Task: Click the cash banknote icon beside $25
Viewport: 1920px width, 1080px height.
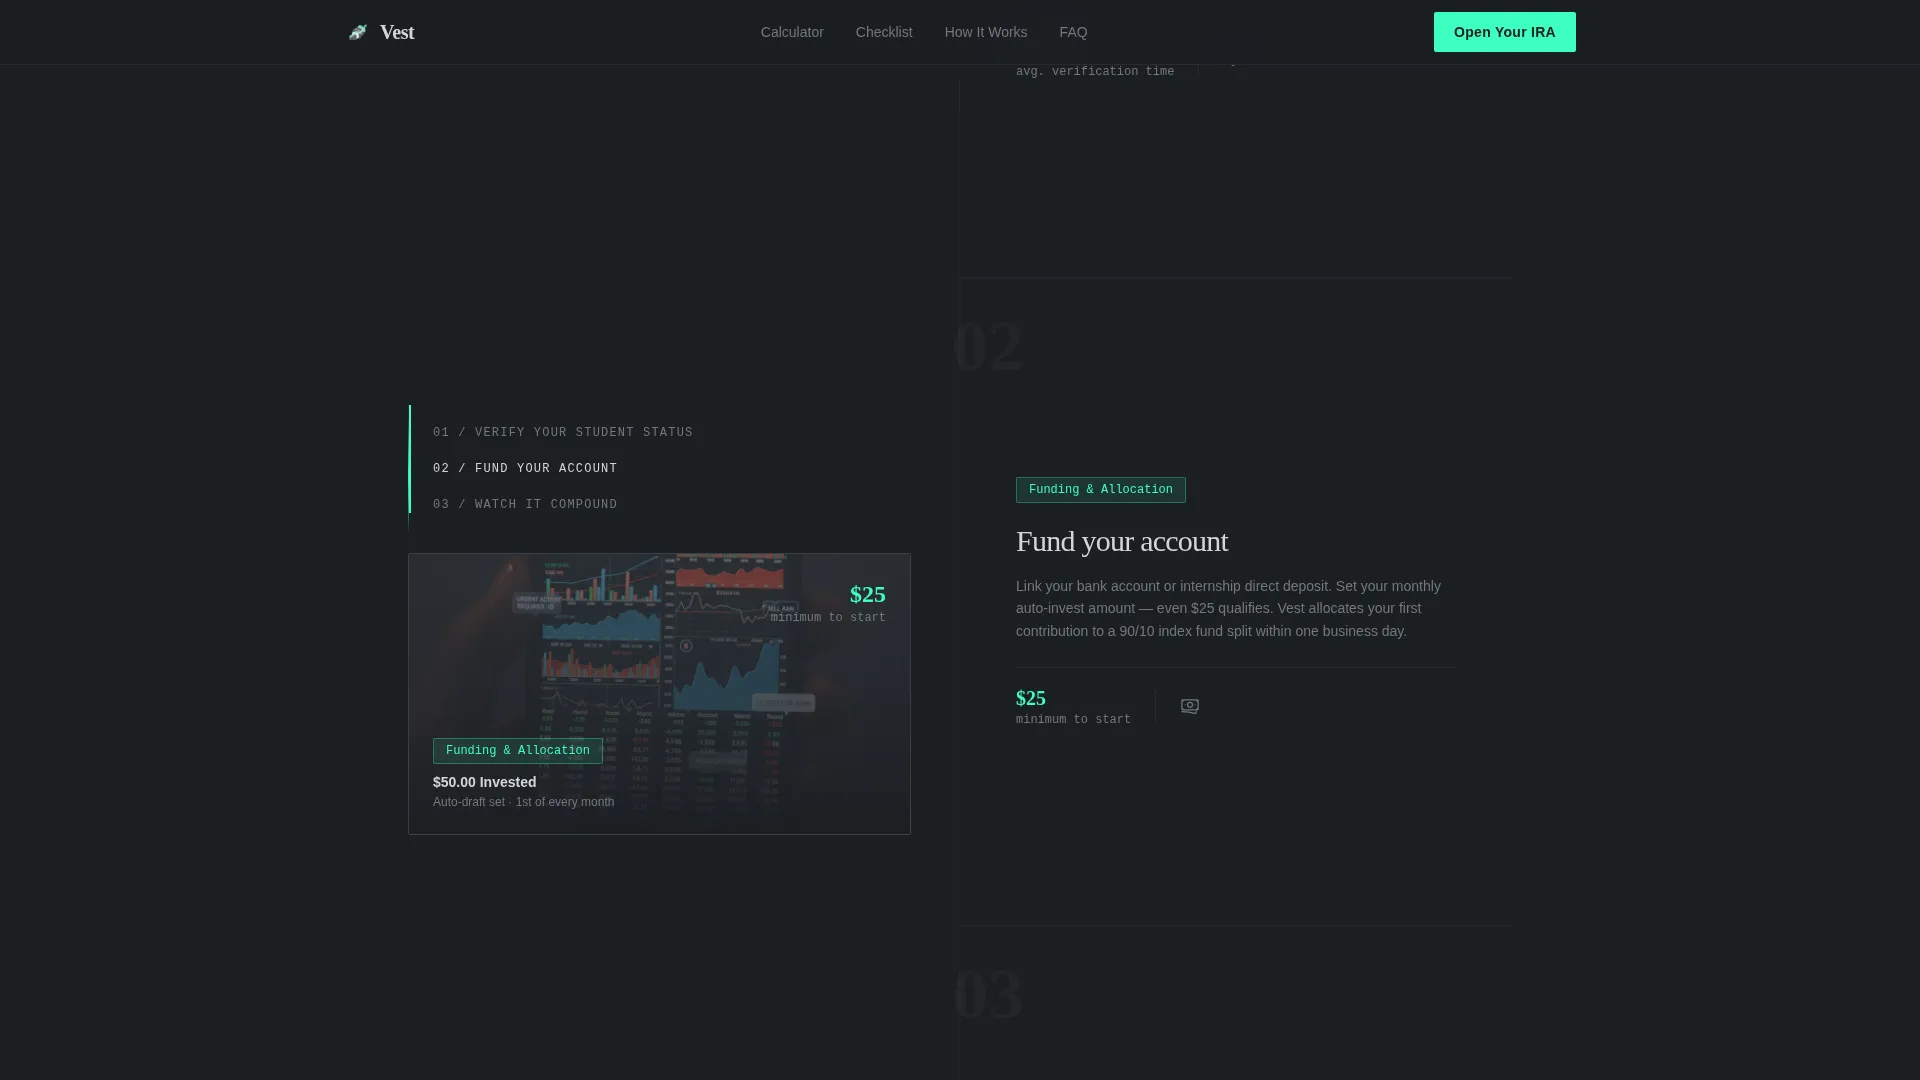Action: tap(1190, 706)
